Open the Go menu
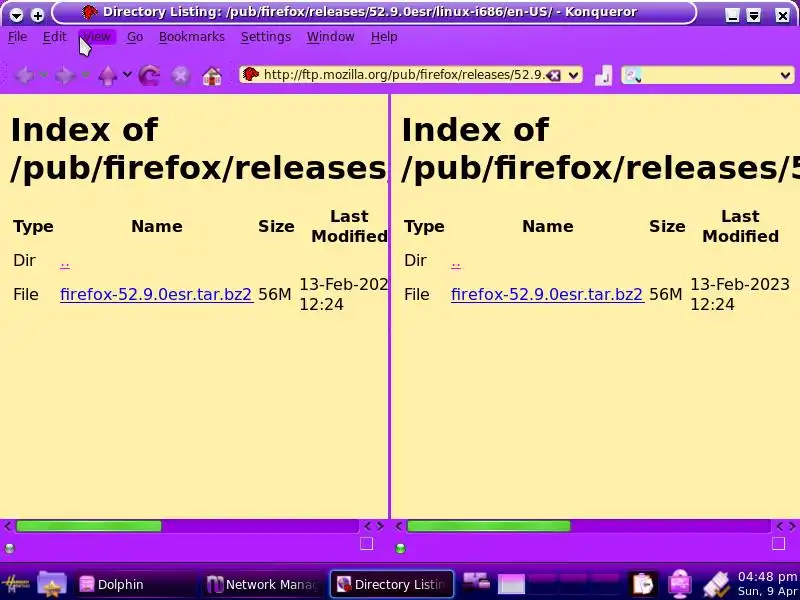Viewport: 800px width, 600px height. (x=135, y=37)
